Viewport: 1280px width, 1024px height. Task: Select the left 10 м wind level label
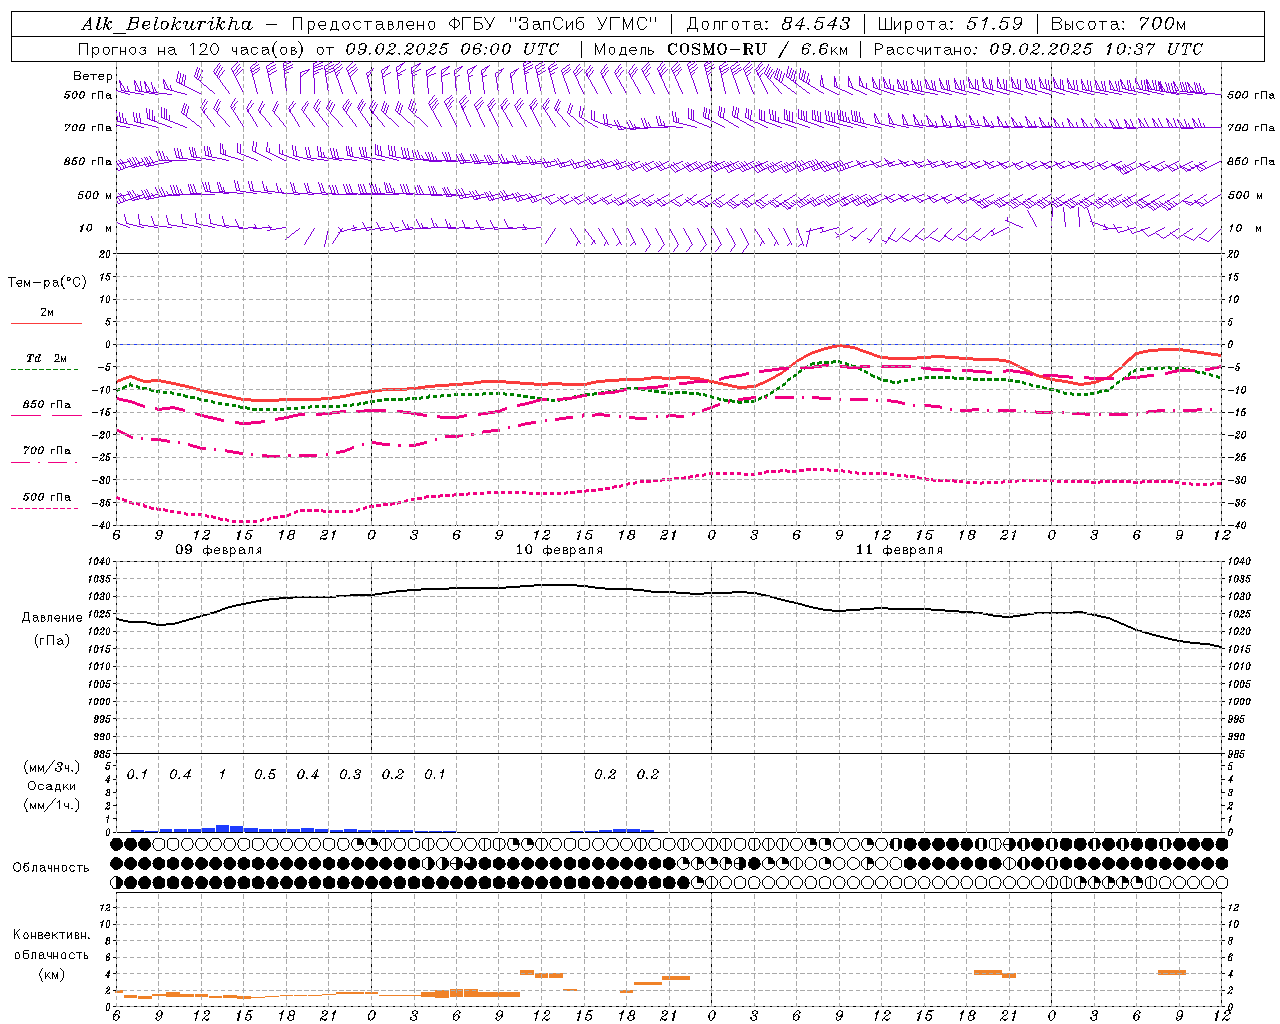coord(96,228)
